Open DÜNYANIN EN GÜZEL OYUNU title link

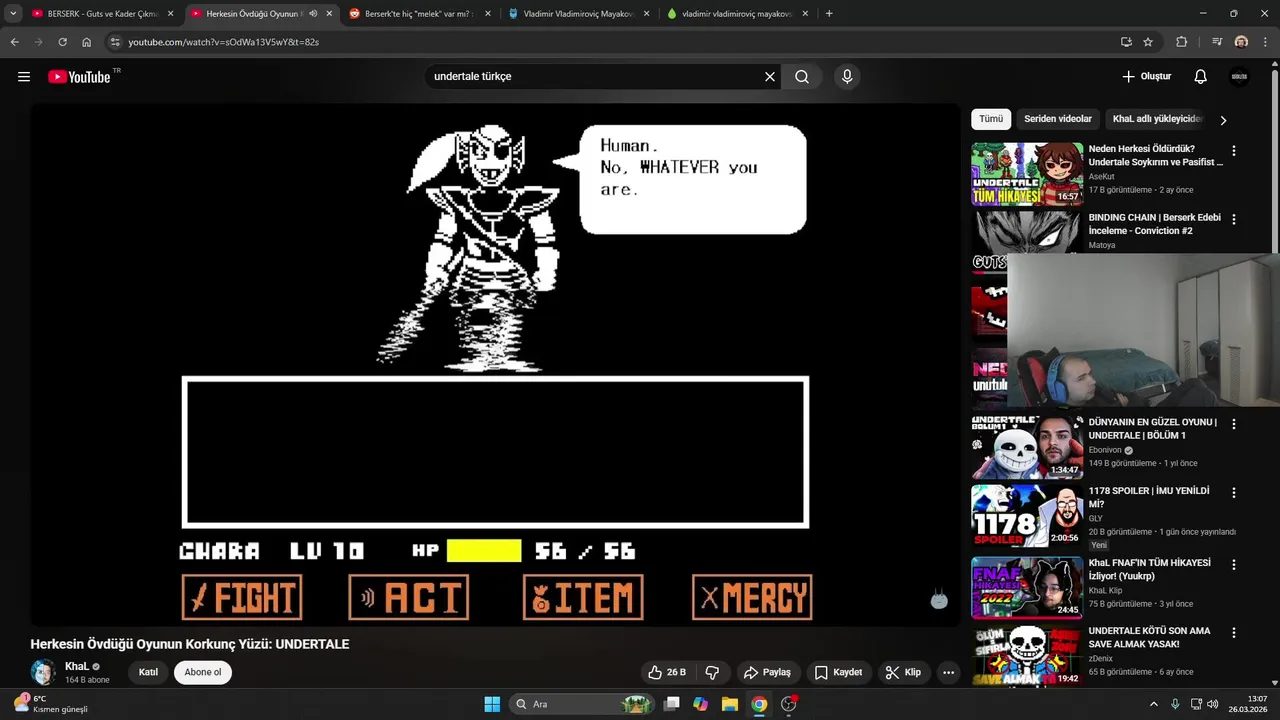1153,429
